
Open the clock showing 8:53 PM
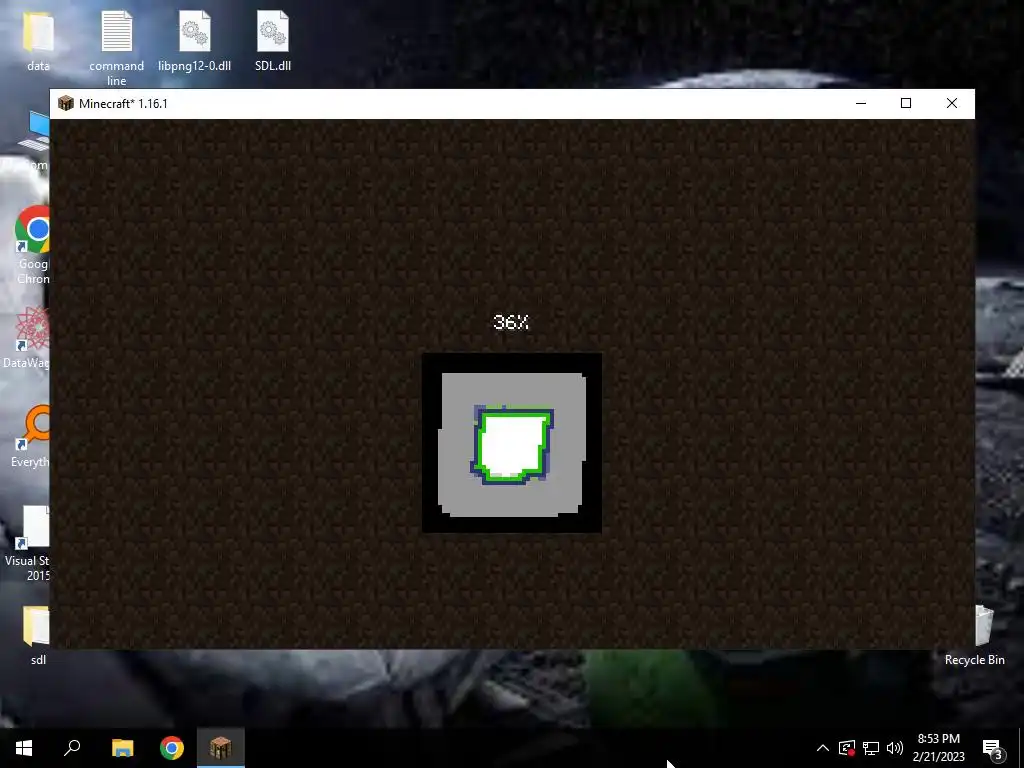click(x=938, y=748)
